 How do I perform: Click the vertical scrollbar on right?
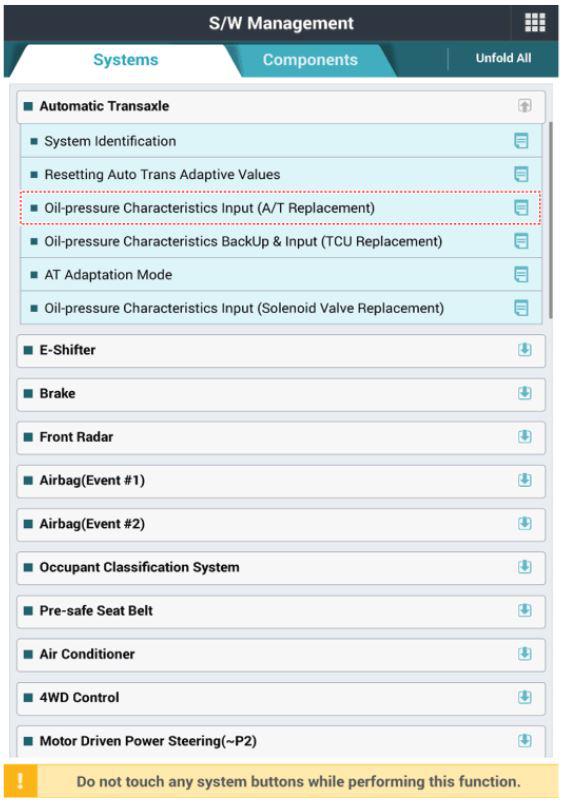[551, 220]
